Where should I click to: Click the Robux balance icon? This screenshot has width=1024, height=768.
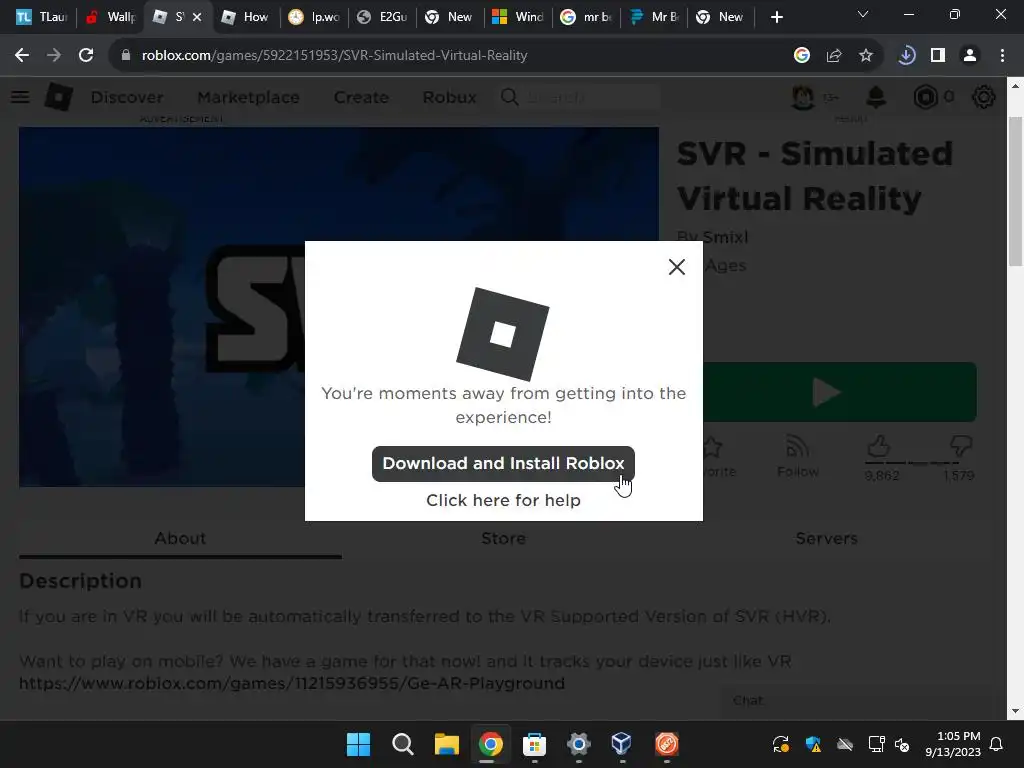click(925, 97)
